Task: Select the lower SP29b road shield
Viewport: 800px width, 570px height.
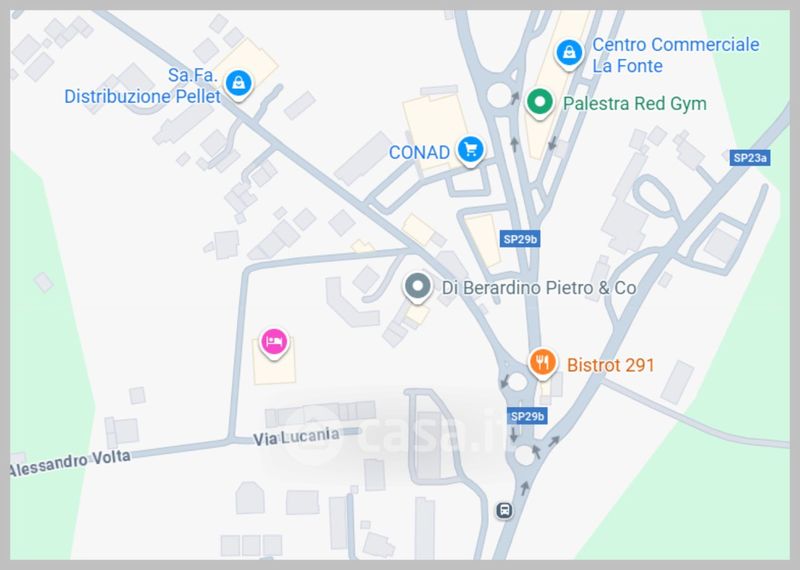Action: tap(527, 416)
